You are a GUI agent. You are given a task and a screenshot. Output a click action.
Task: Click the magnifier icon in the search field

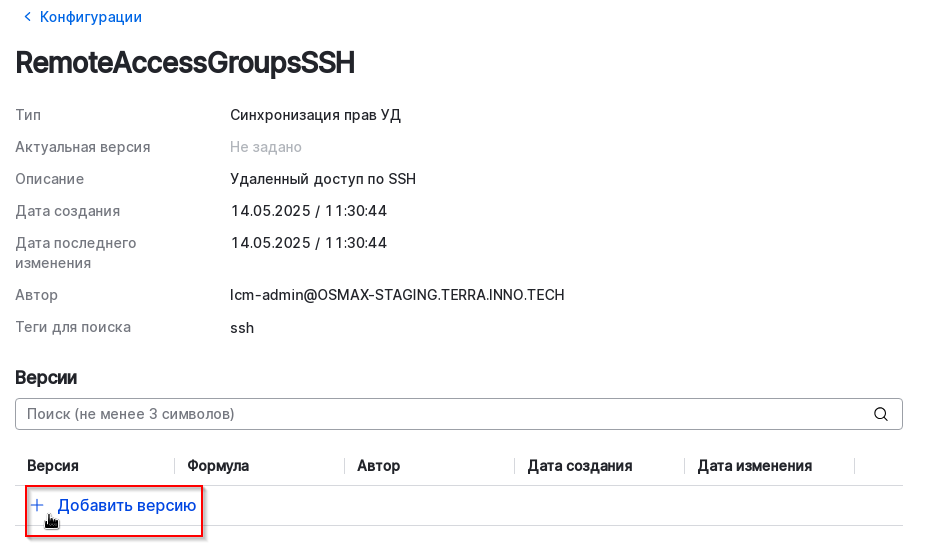tap(881, 414)
